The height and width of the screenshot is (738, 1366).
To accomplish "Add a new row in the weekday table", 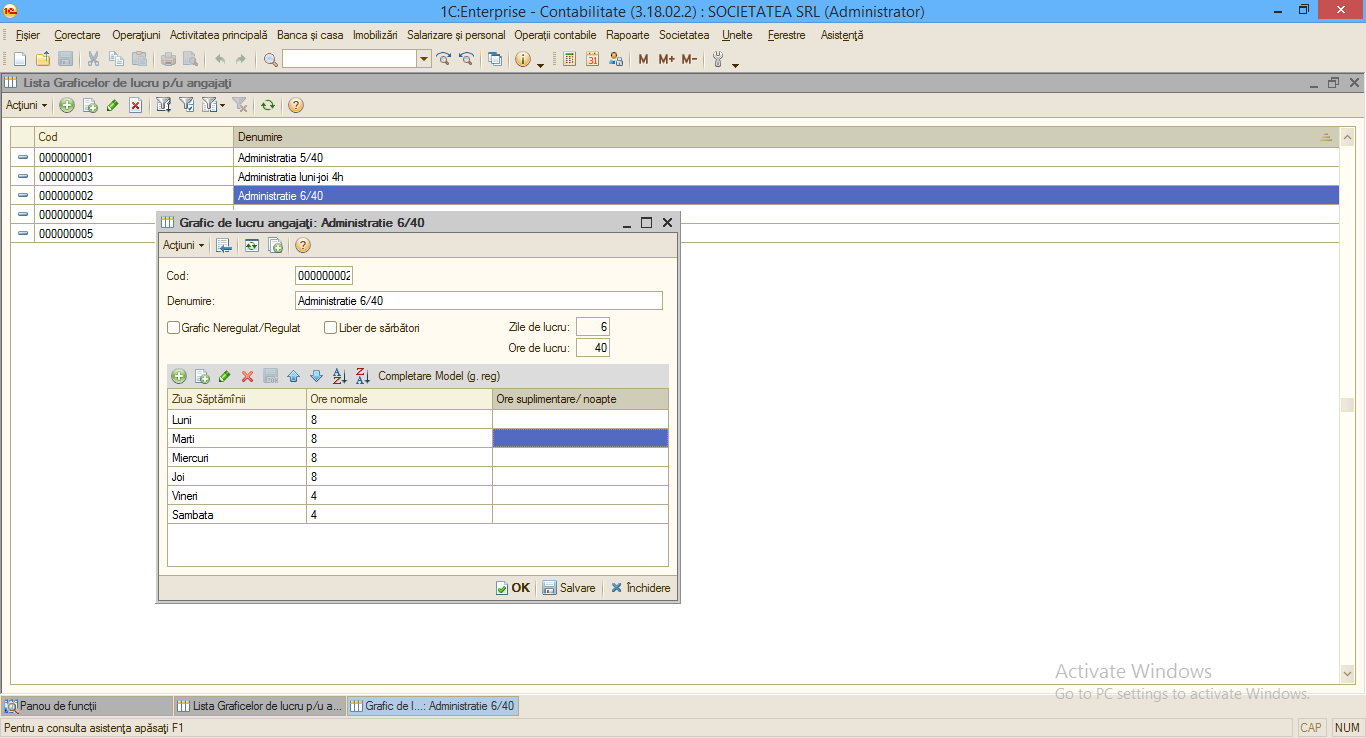I will pyautogui.click(x=179, y=376).
